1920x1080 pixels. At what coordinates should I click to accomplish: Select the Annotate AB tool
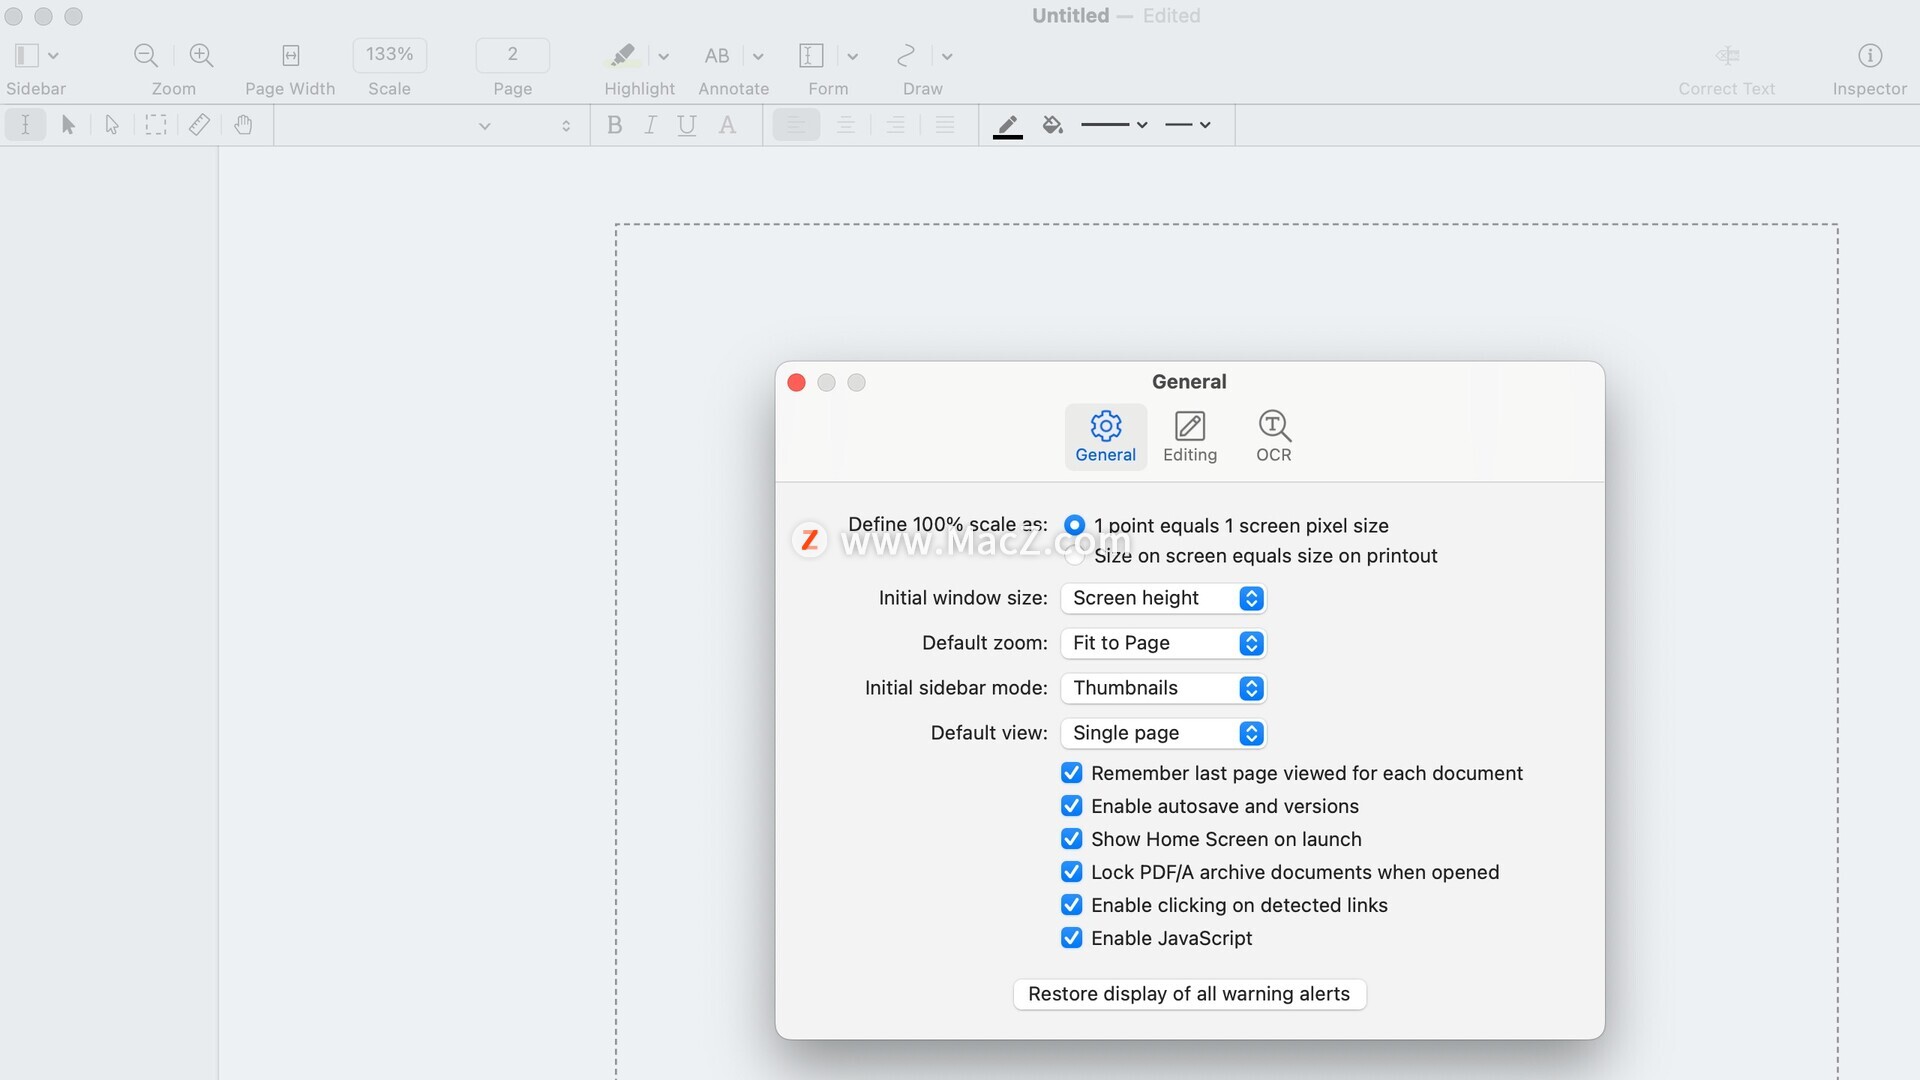(x=717, y=55)
